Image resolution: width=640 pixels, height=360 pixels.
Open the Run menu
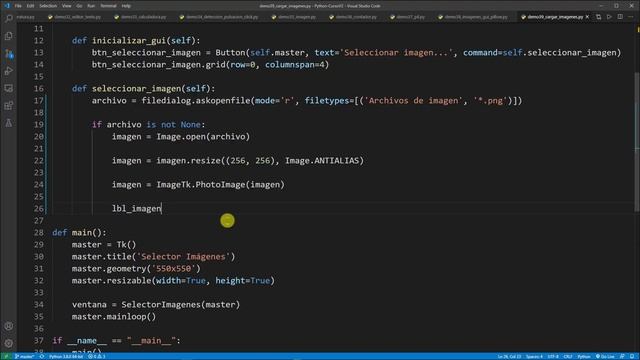91,6
